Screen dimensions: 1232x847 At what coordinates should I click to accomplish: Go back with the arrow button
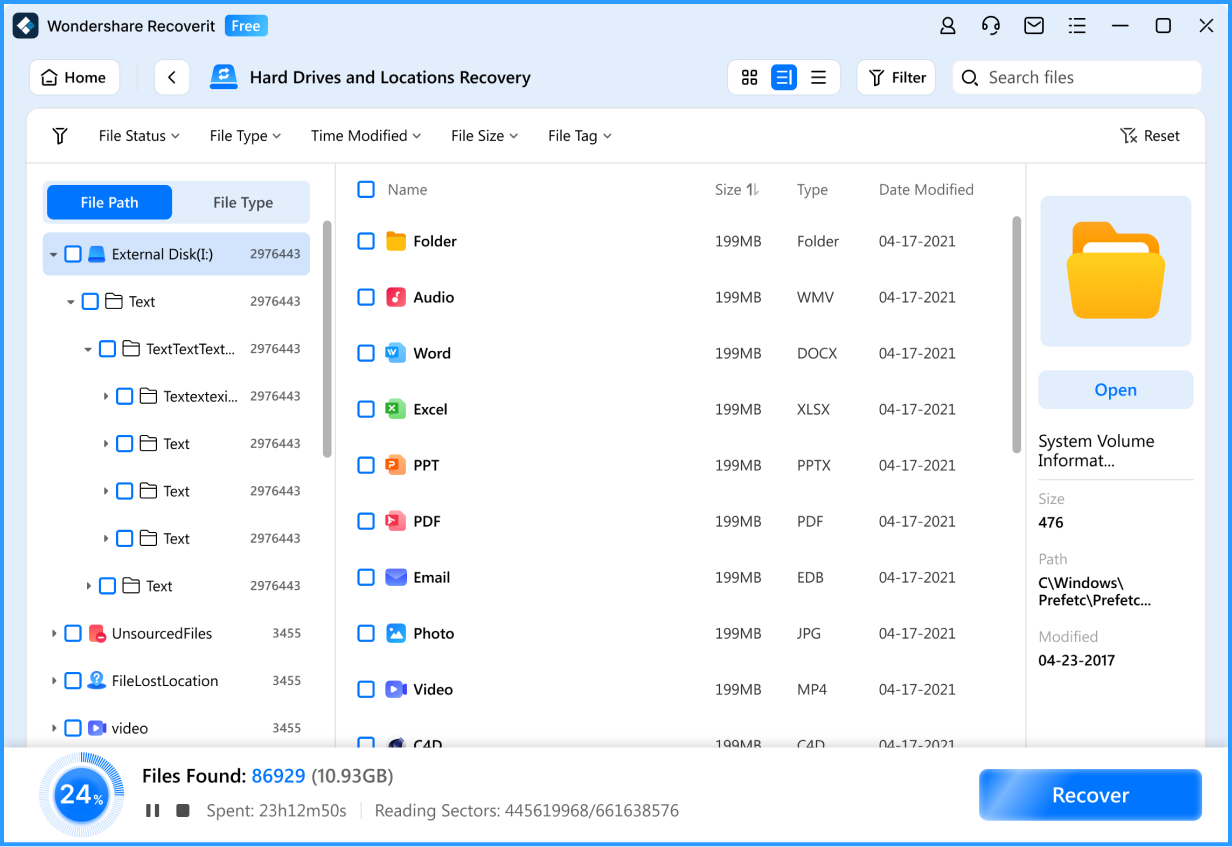pyautogui.click(x=172, y=77)
